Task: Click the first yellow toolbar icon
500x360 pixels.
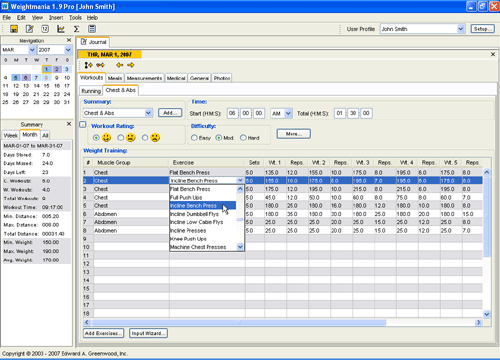Action: click(x=14, y=29)
